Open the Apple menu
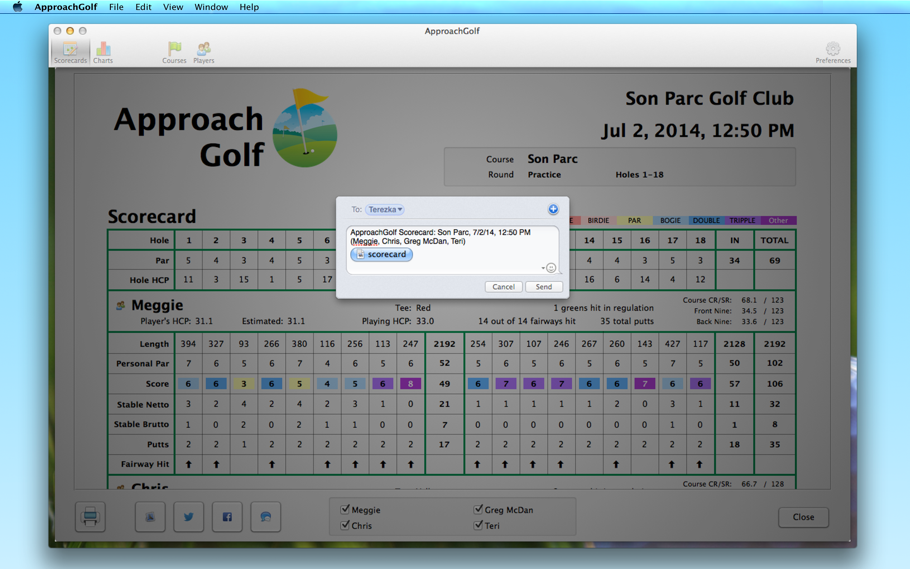Image resolution: width=910 pixels, height=569 pixels. point(17,7)
